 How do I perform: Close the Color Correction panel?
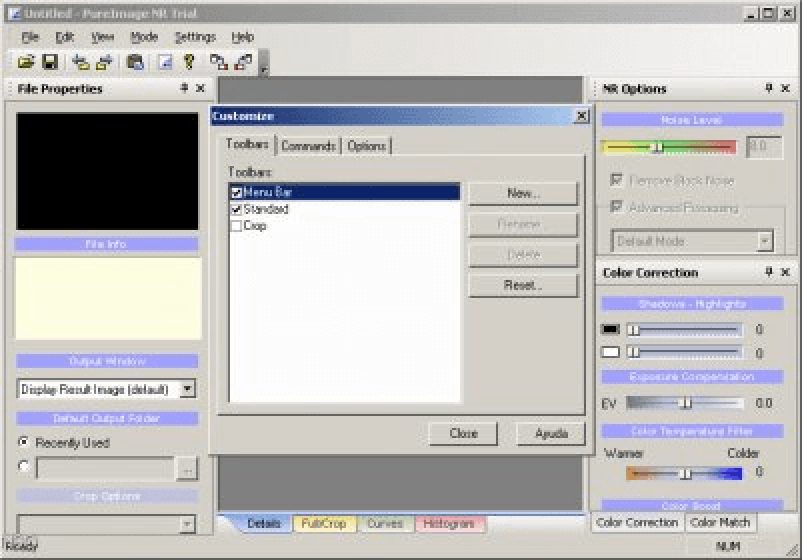[786, 272]
